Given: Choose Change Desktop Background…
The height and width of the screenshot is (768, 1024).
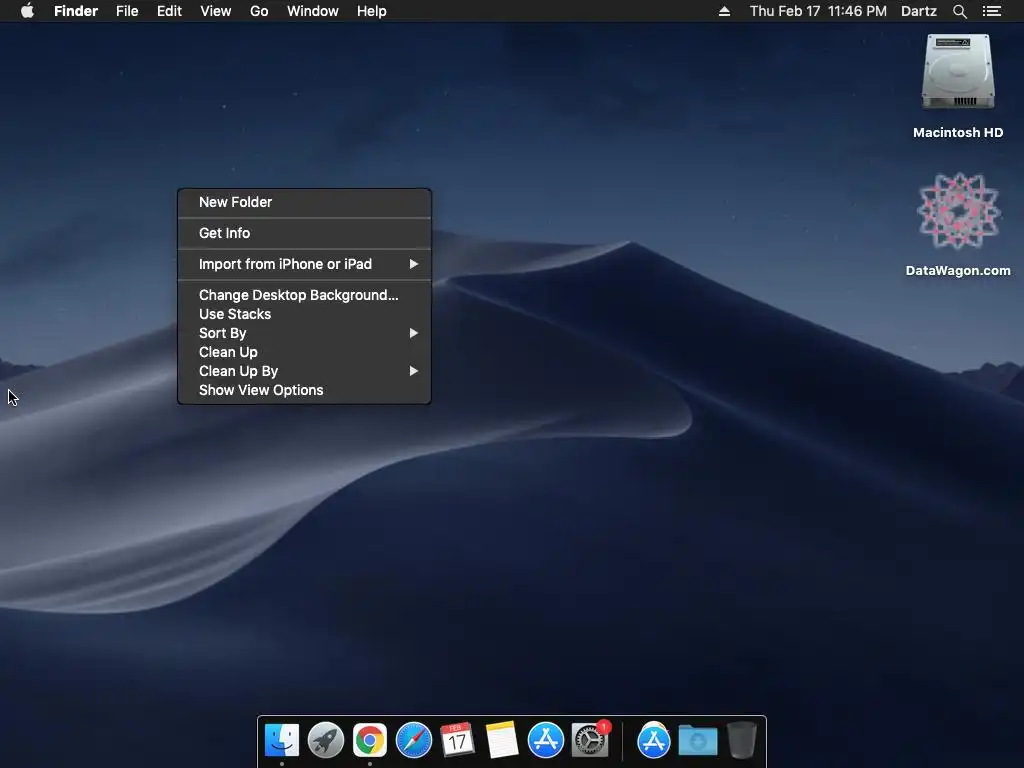Looking at the screenshot, I should click(304, 295).
